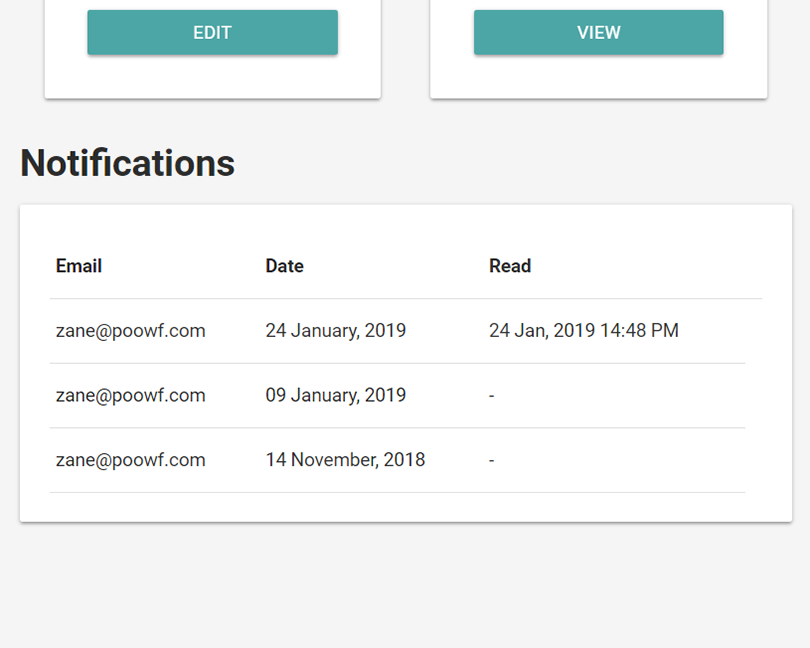Select the email in the 24 January row
Screen dimensions: 810x648
pyautogui.click(x=131, y=331)
